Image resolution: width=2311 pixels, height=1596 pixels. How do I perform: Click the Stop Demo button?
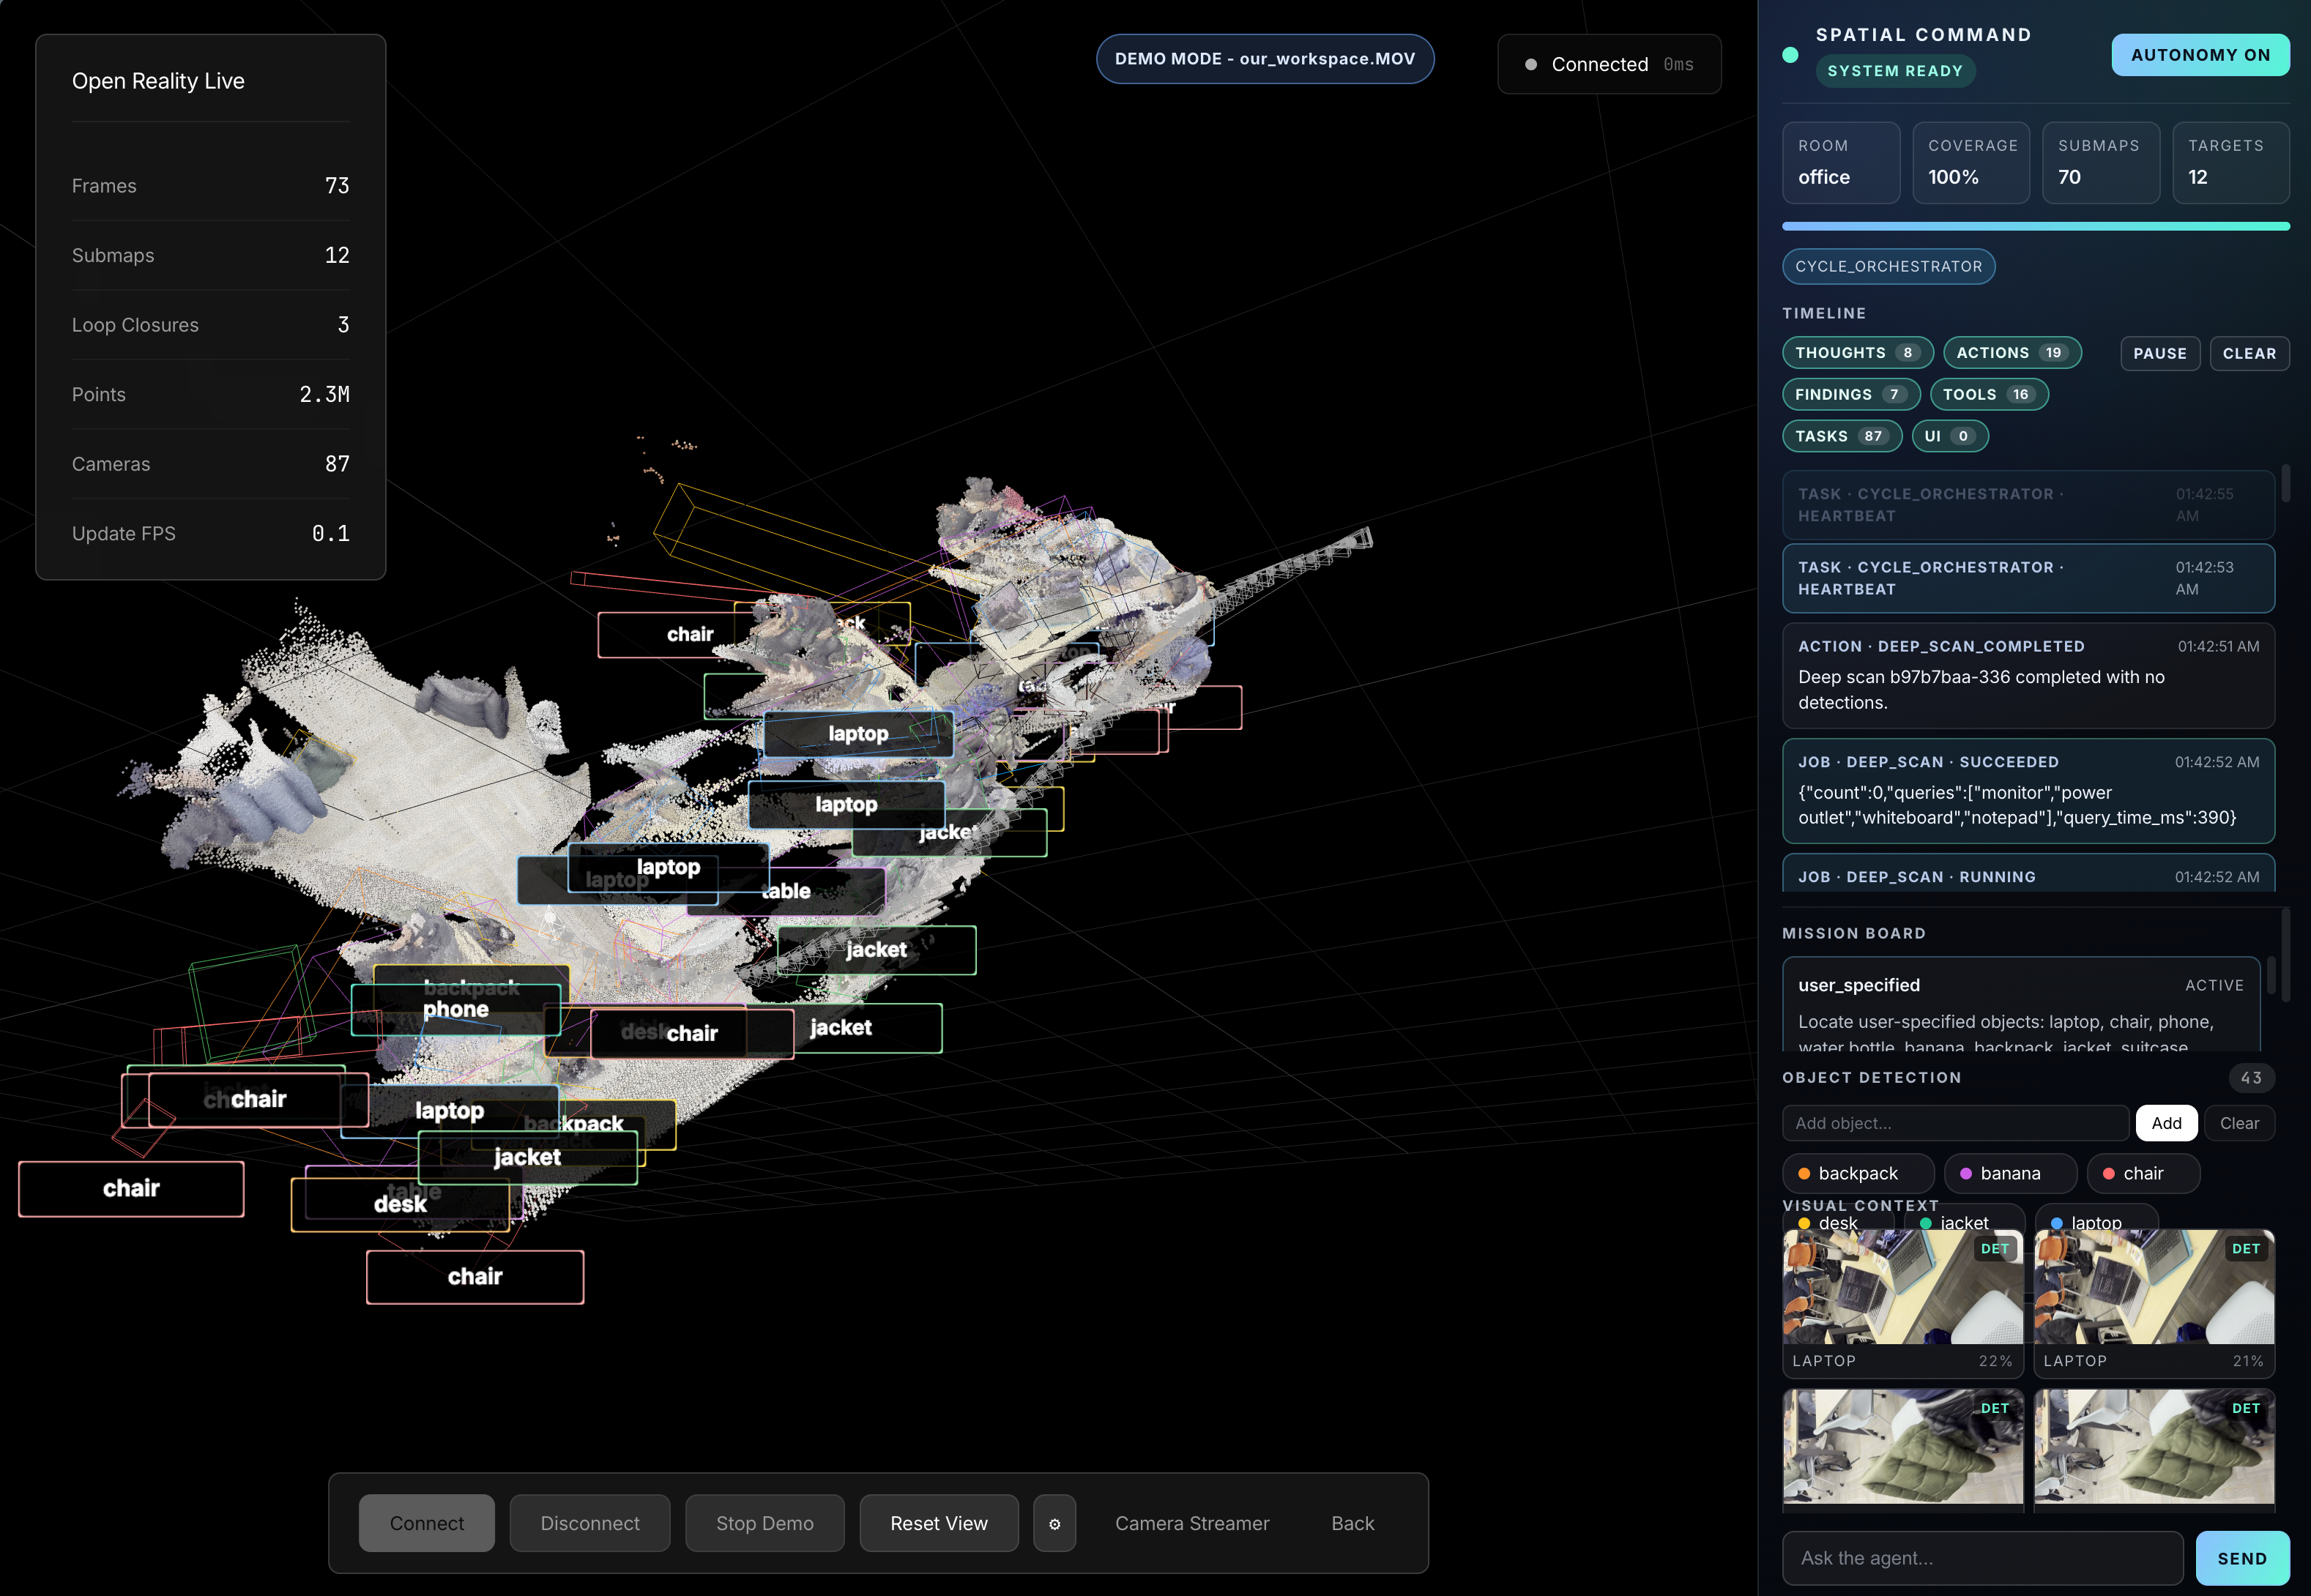(764, 1523)
